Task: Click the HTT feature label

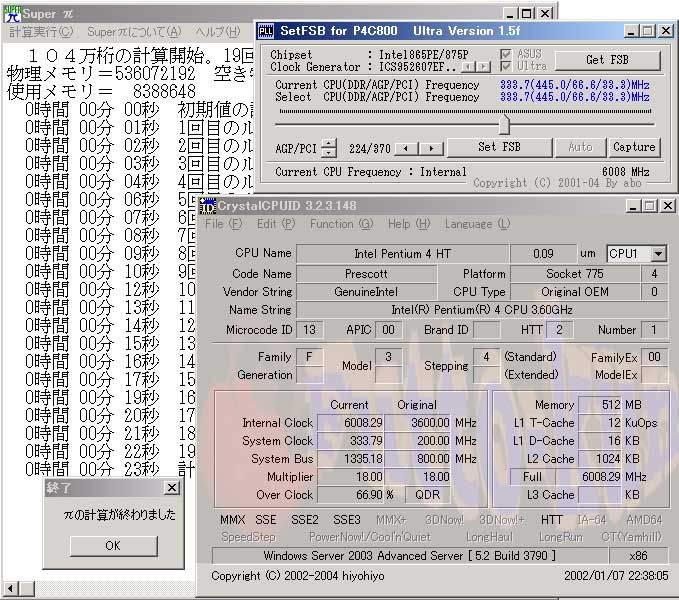Action: click(x=552, y=520)
